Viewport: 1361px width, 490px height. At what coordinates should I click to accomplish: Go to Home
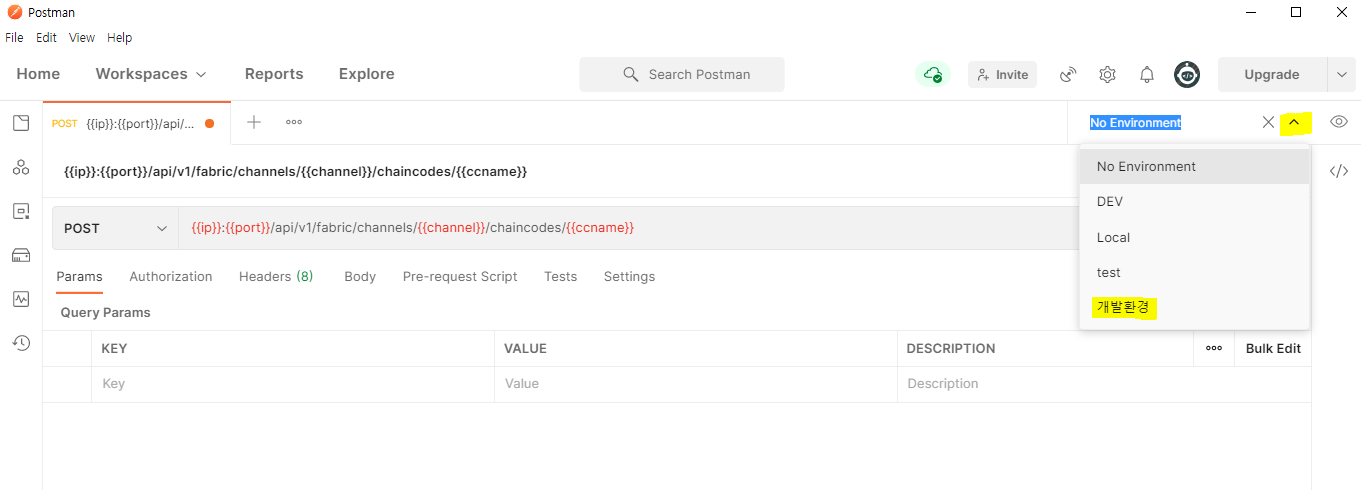click(38, 74)
